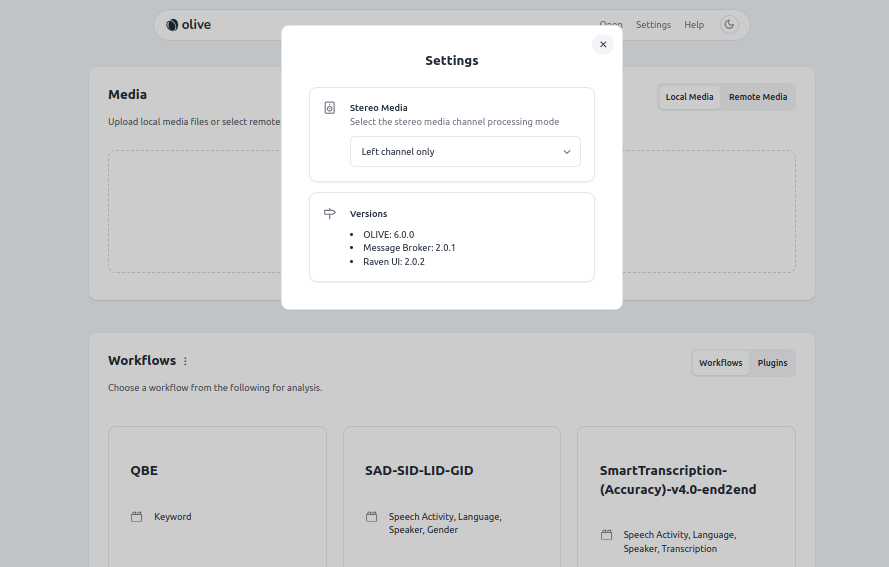Toggle dark mode moon icon
The height and width of the screenshot is (567, 889).
click(729, 25)
